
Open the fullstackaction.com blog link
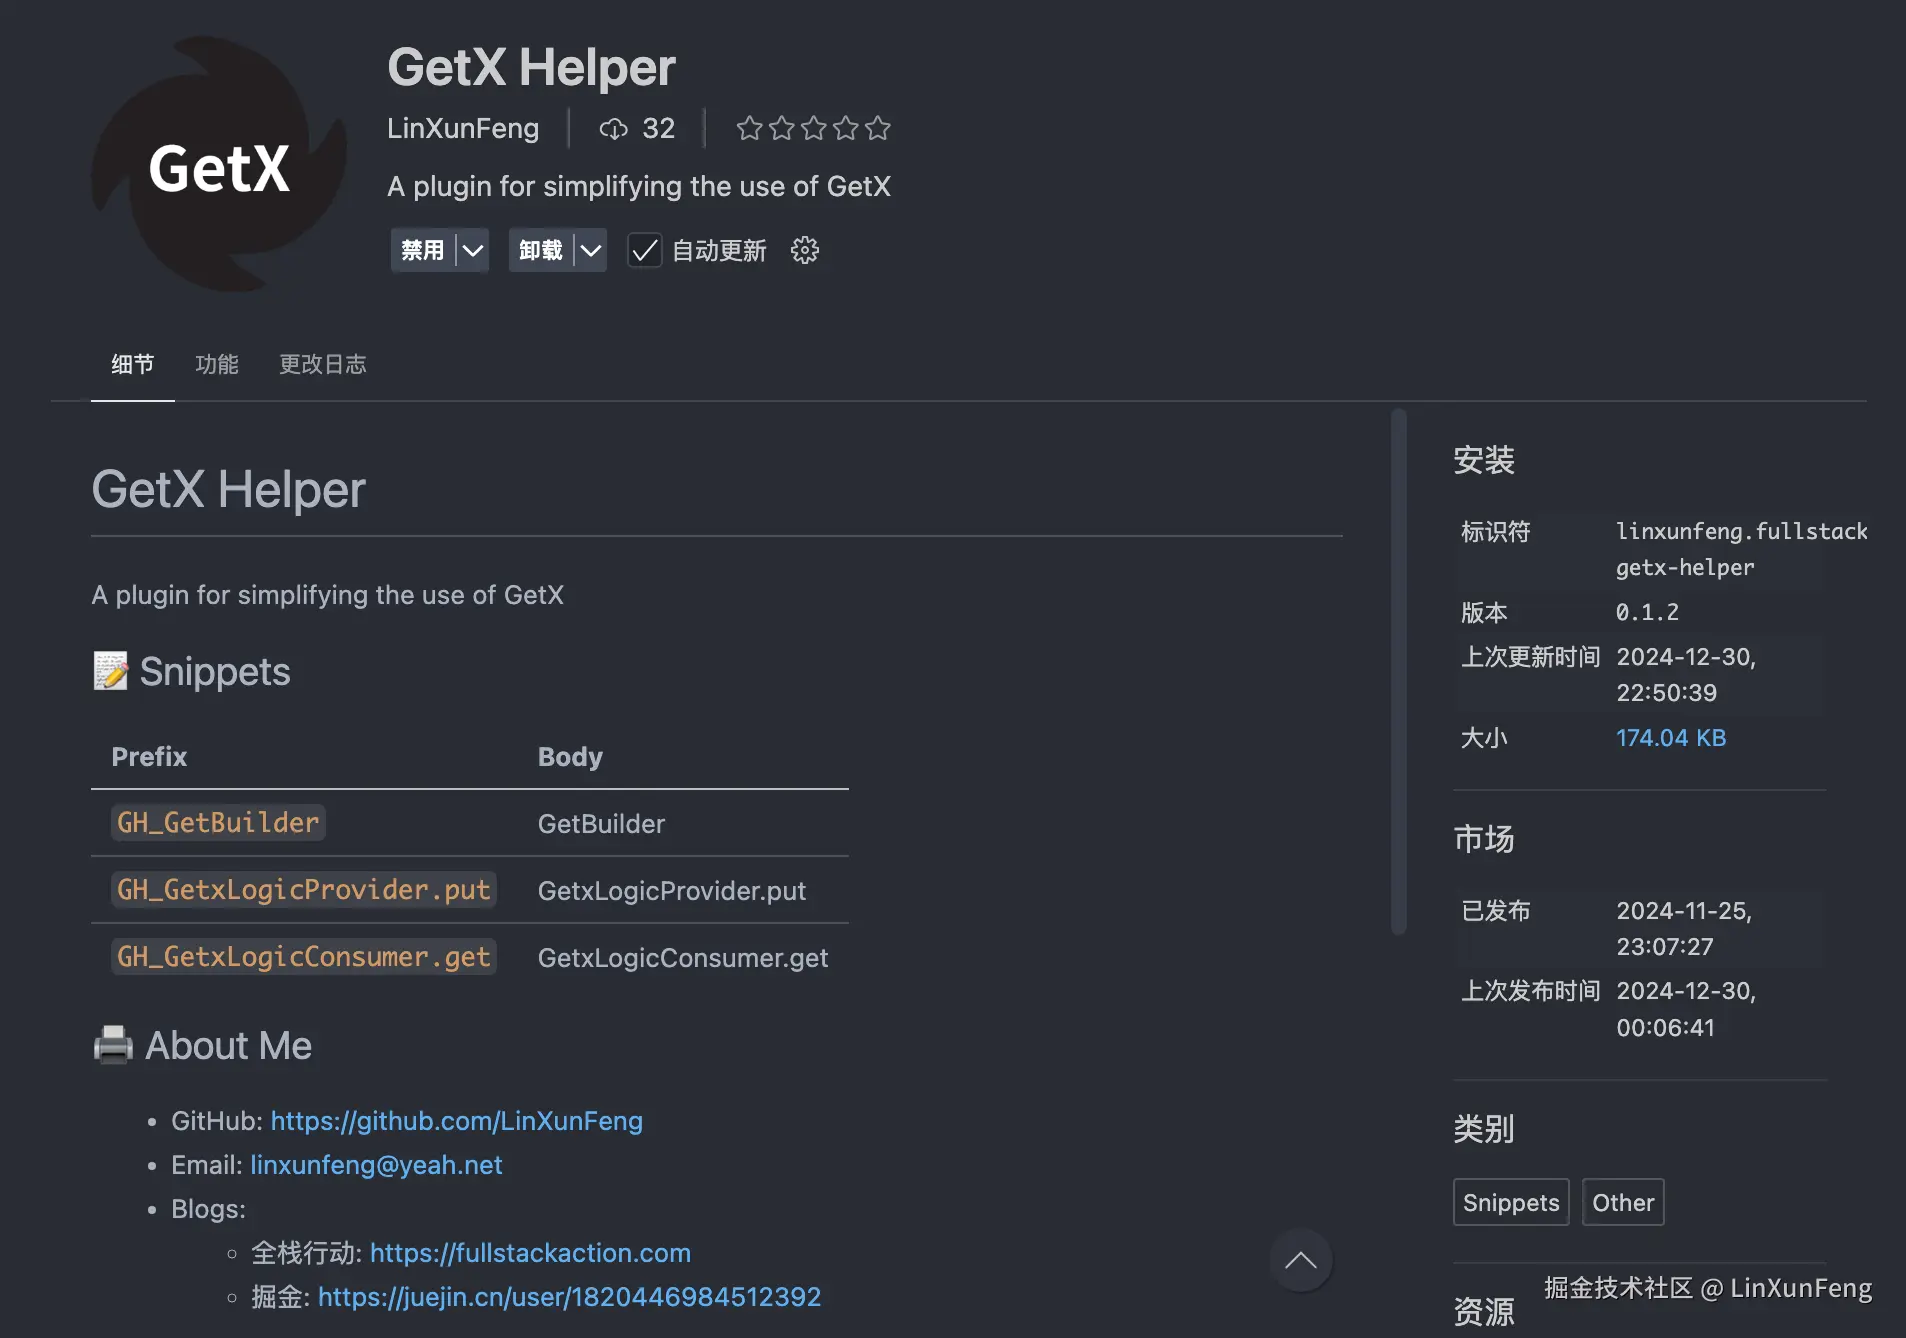[x=530, y=1253]
